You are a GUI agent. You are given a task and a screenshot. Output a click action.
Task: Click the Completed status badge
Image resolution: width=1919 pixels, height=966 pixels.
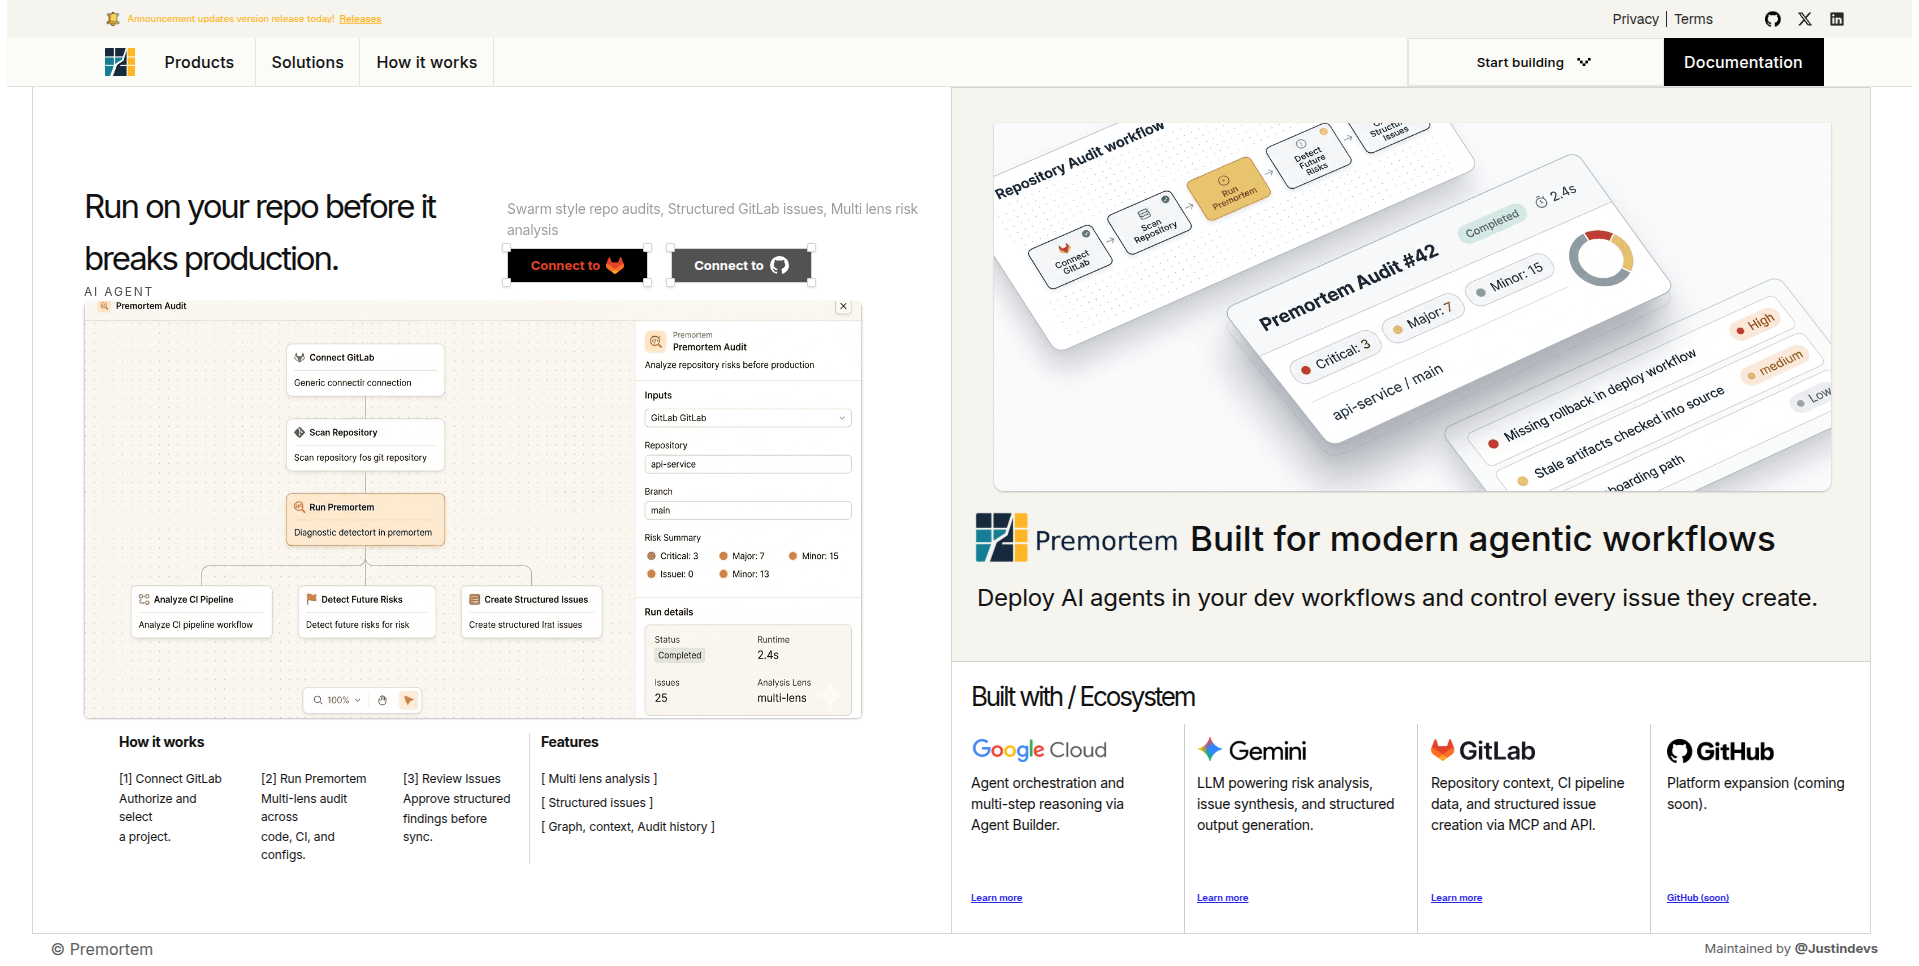coord(680,655)
